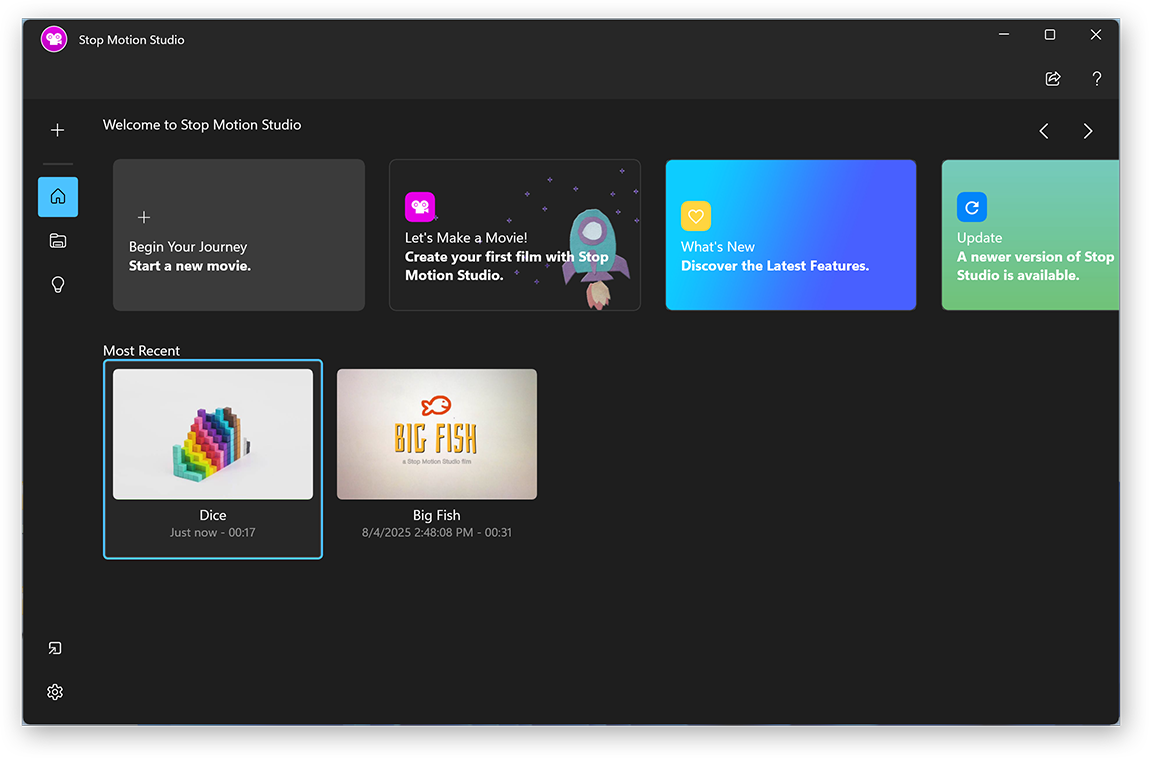Click the Begin Your Journey card

pyautogui.click(x=238, y=235)
